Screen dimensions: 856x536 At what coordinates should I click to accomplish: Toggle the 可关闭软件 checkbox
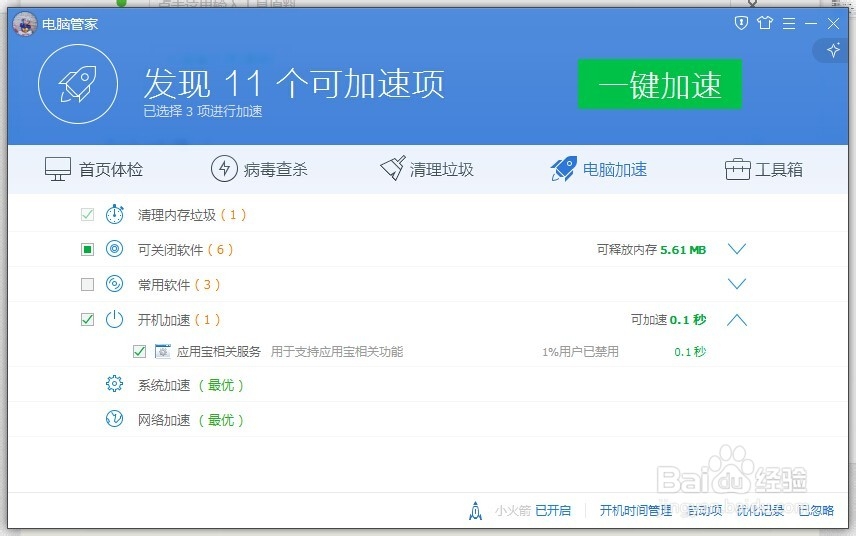(87, 249)
